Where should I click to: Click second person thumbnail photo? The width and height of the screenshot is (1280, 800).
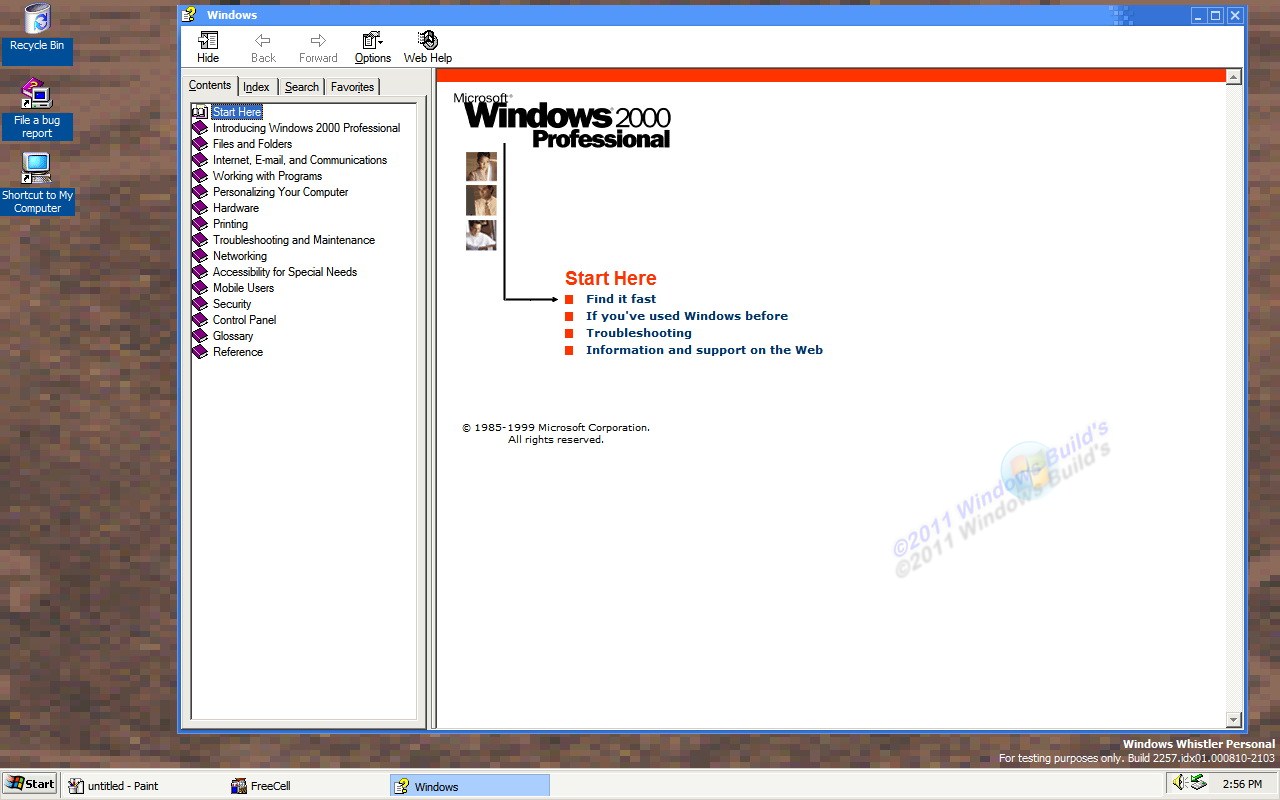pos(481,200)
